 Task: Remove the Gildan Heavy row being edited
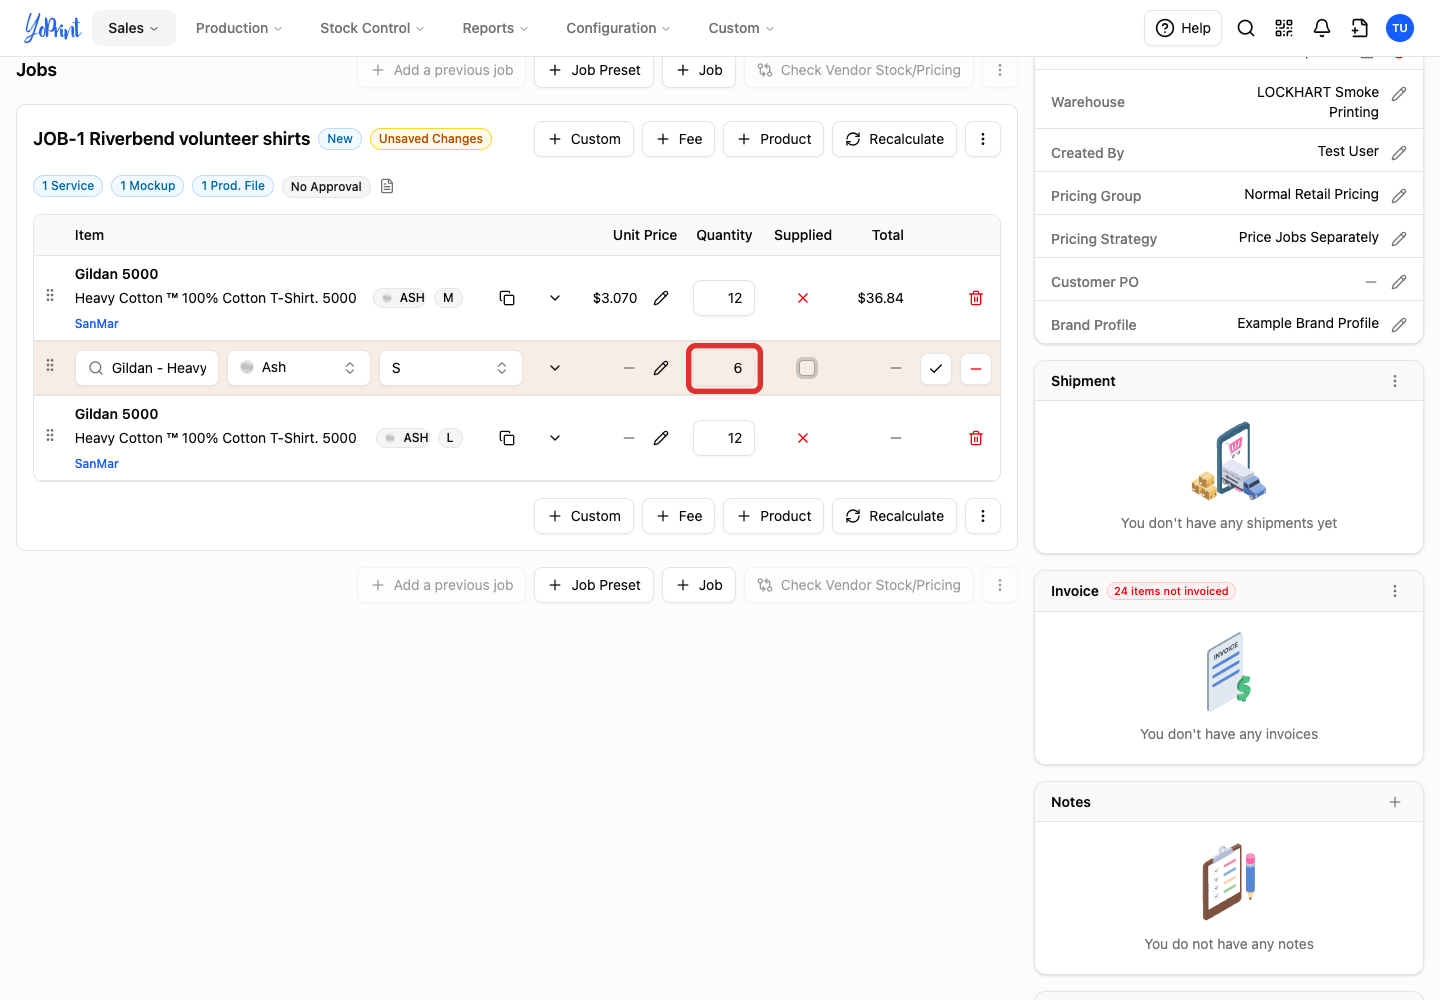pos(976,368)
